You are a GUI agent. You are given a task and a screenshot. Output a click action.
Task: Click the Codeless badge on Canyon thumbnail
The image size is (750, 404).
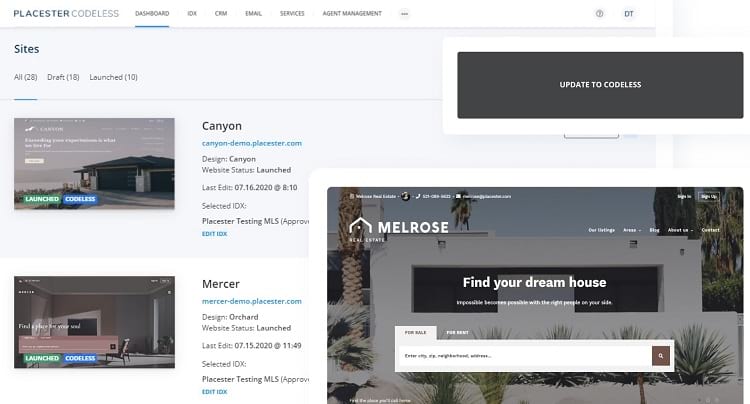(80, 199)
